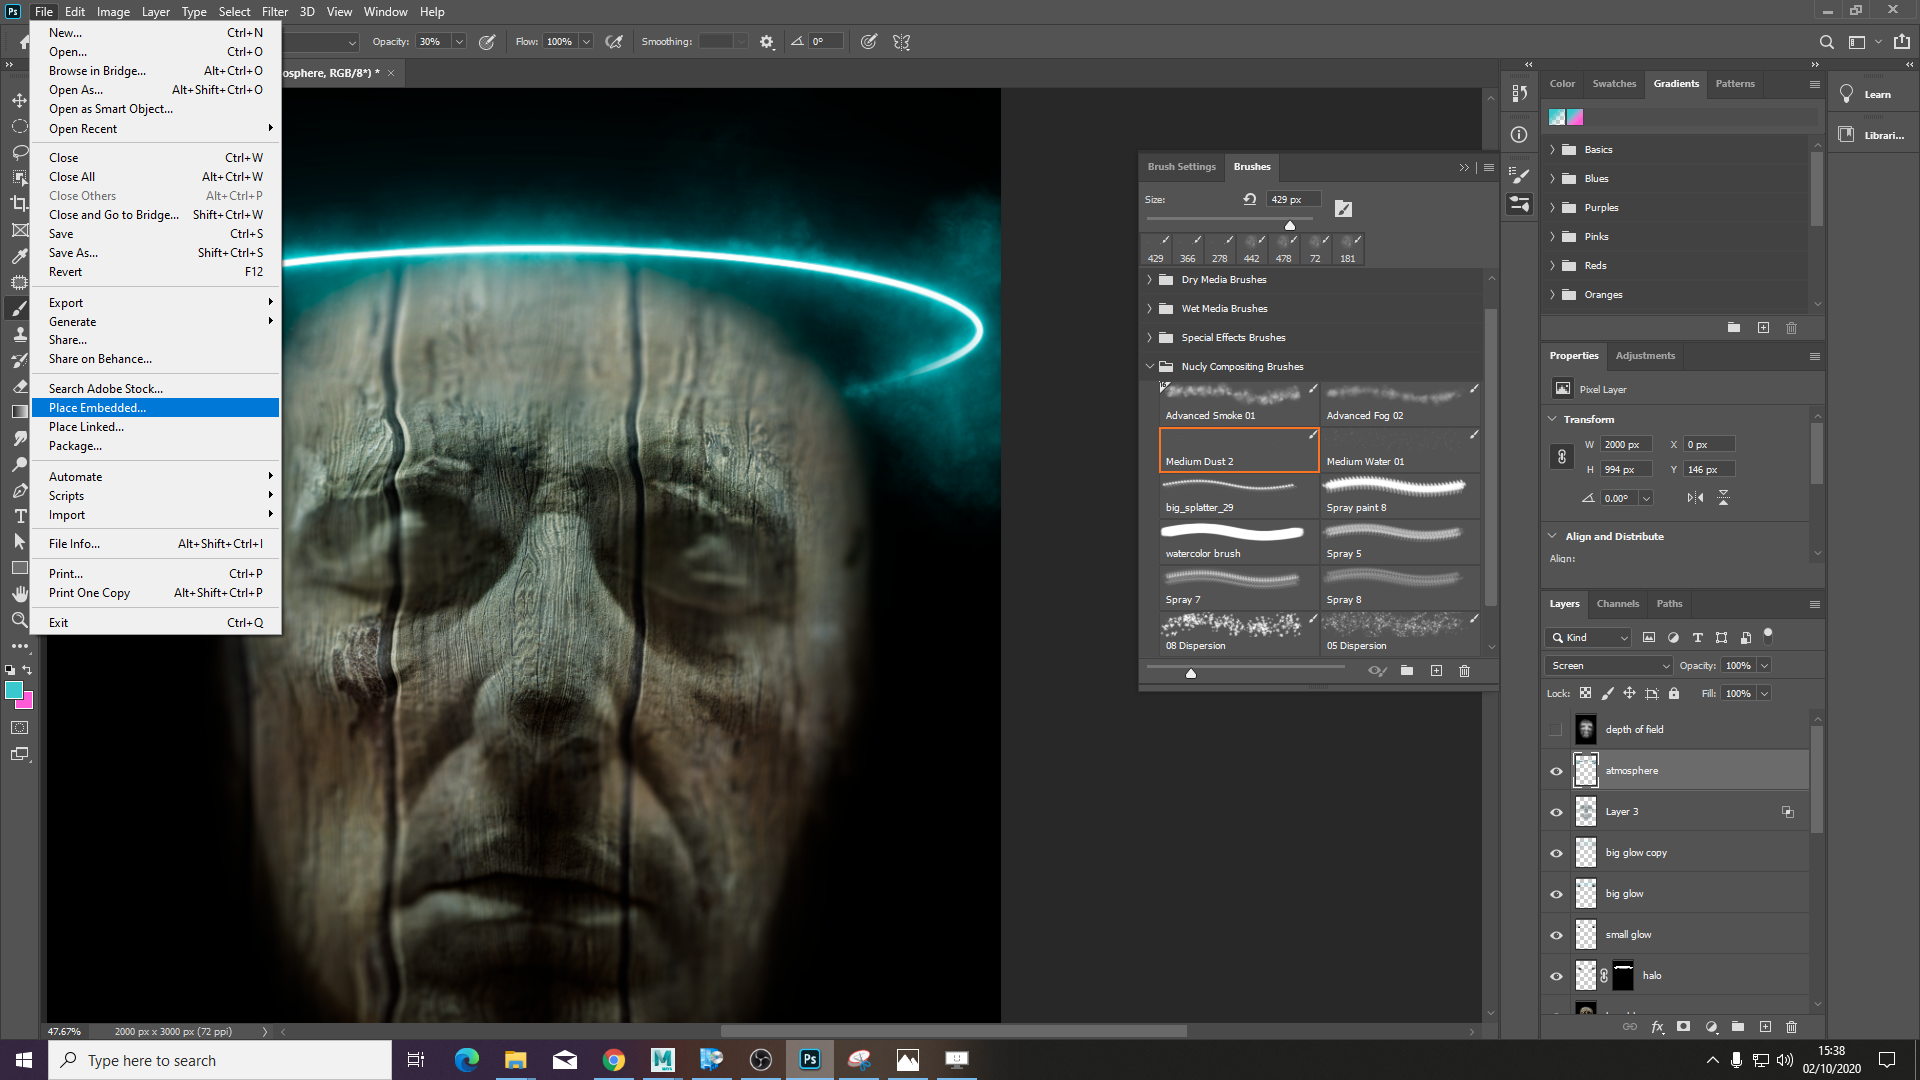Open brush smoothing options gear
1920x1080 pixels.
point(767,42)
